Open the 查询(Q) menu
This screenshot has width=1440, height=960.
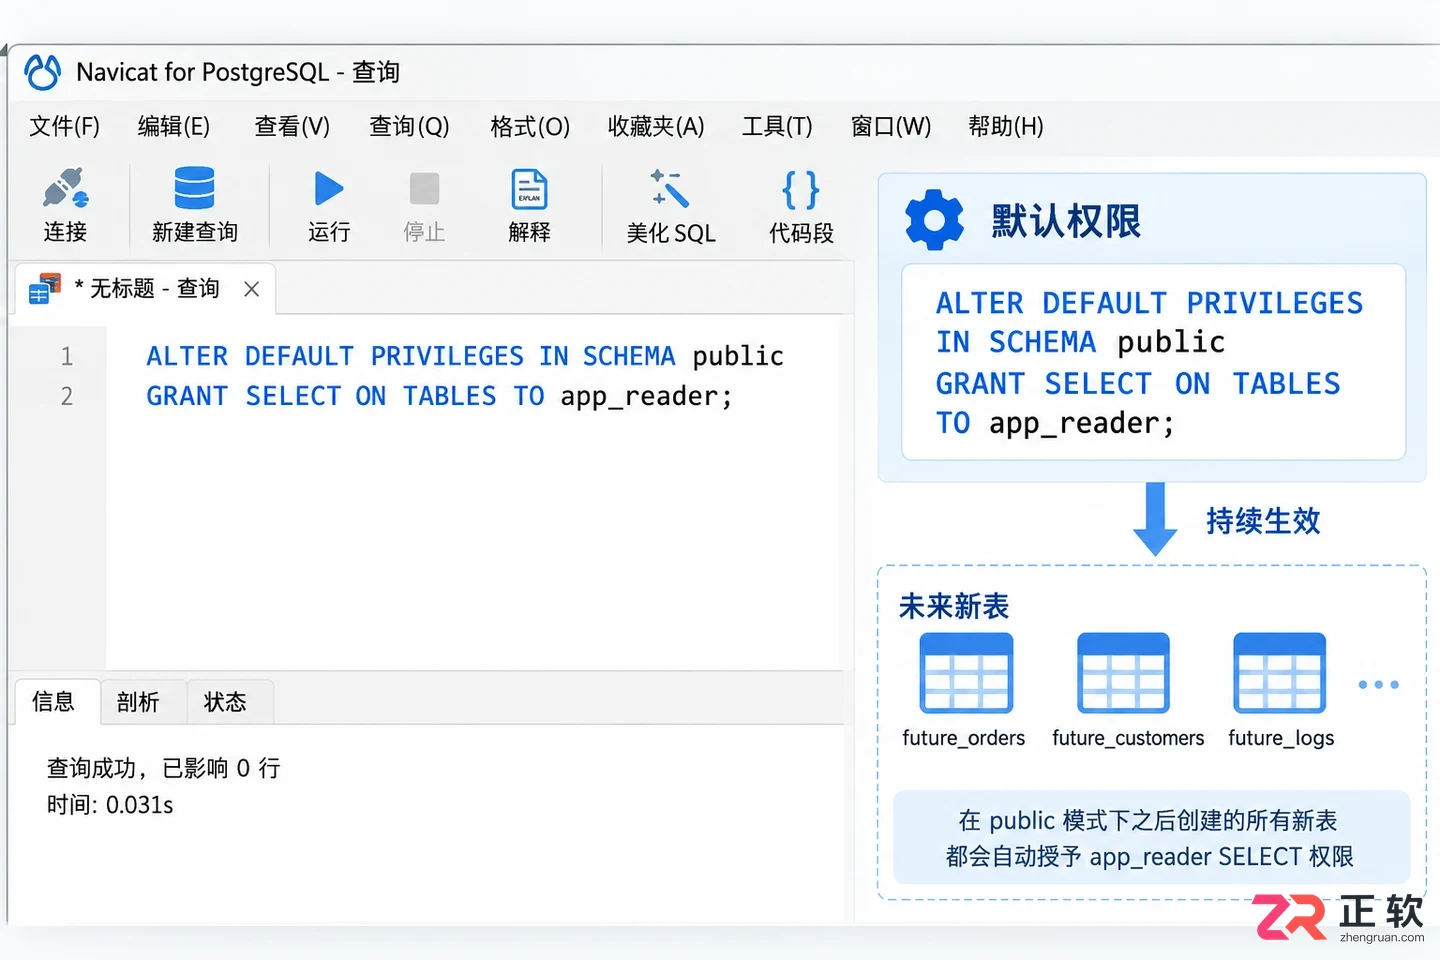(409, 126)
